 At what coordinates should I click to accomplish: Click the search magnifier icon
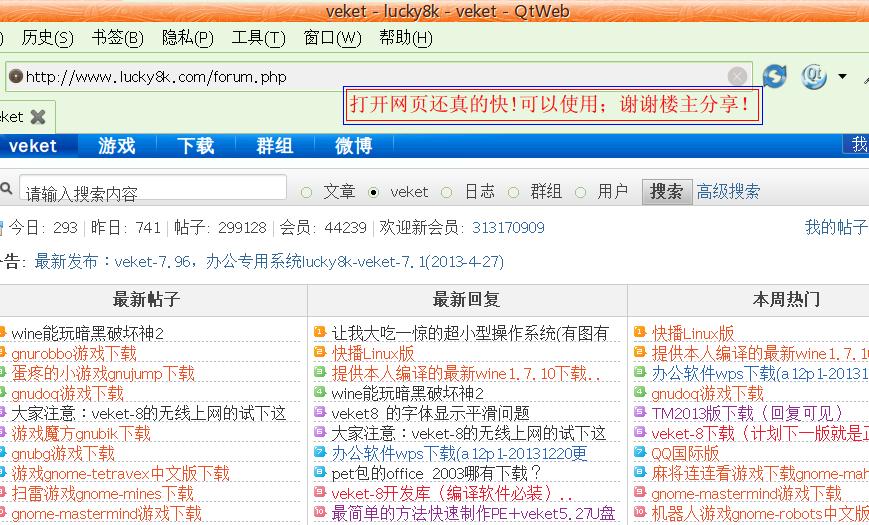coord(6,188)
